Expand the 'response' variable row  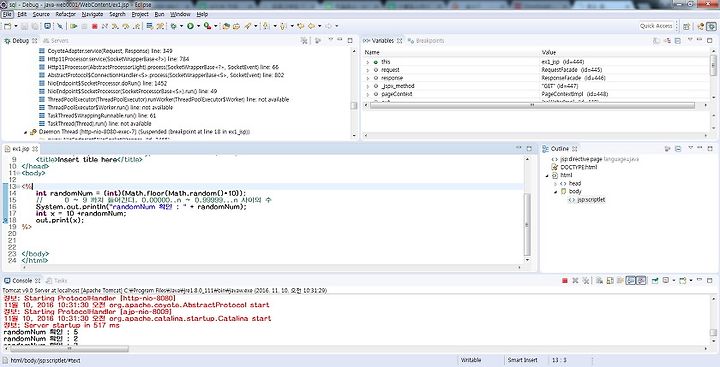368,78
